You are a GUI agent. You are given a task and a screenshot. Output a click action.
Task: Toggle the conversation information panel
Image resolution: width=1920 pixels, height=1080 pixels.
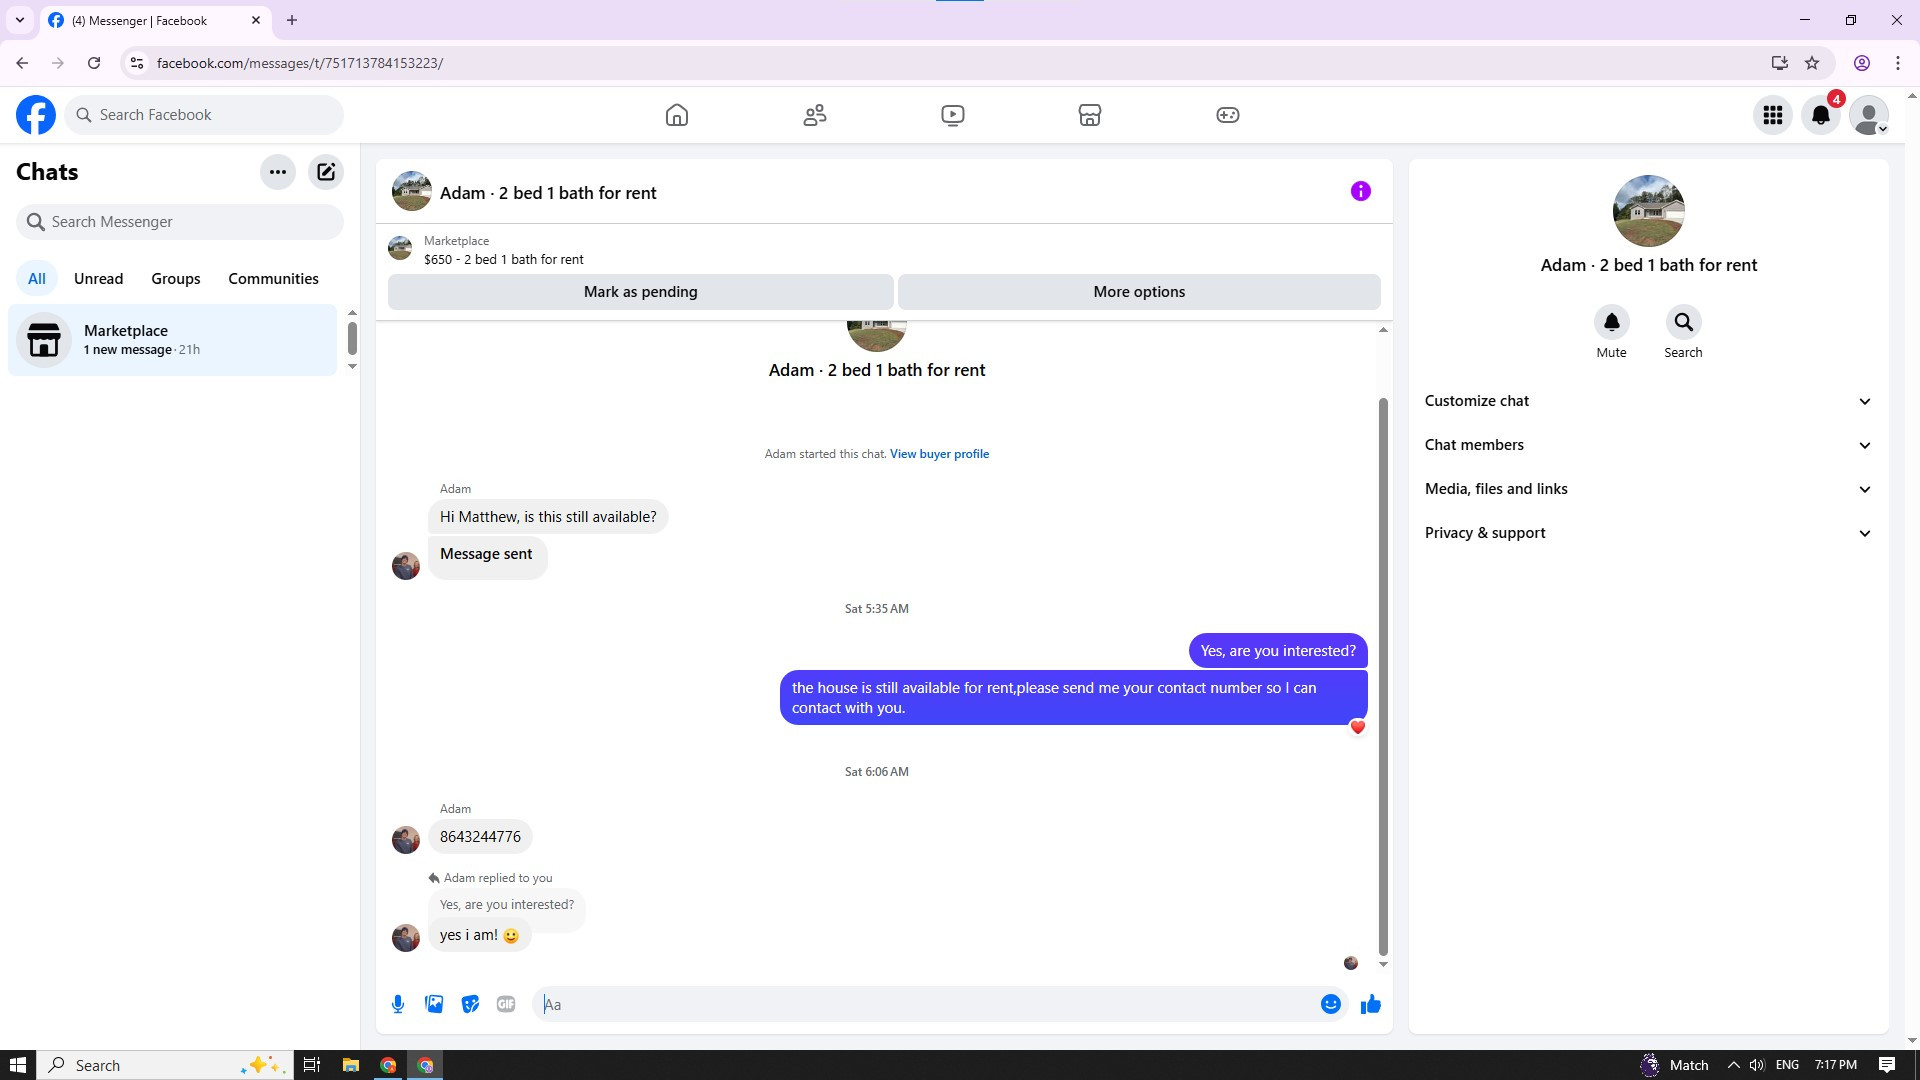pos(1360,191)
